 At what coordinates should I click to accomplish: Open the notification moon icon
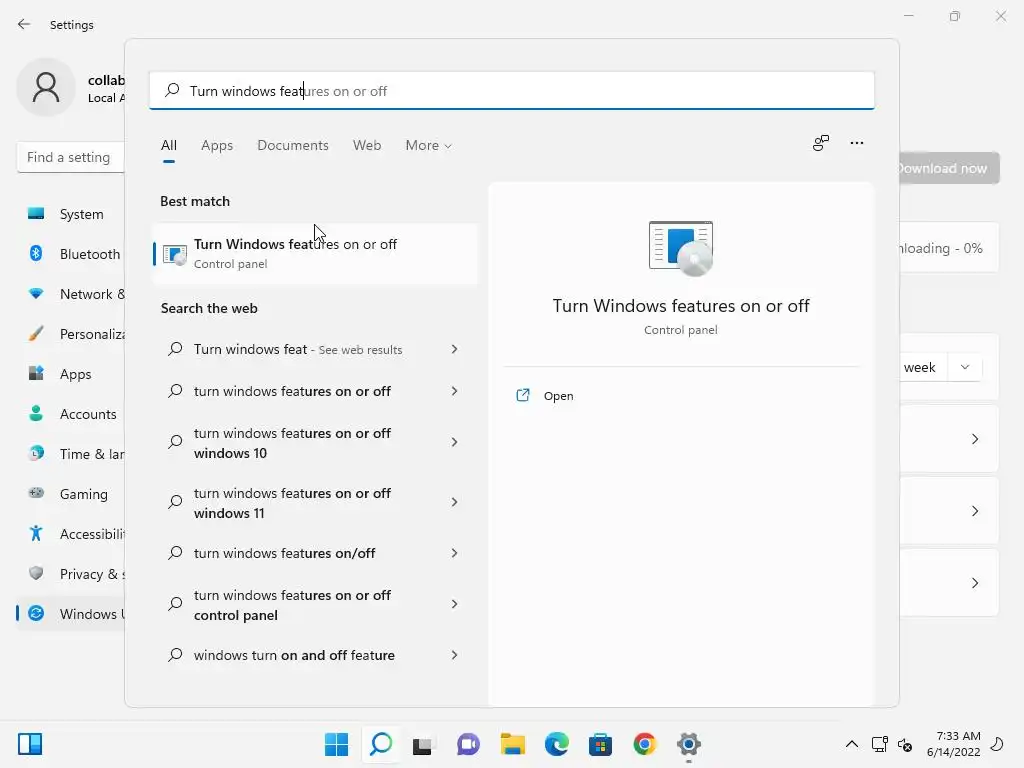[997, 744]
